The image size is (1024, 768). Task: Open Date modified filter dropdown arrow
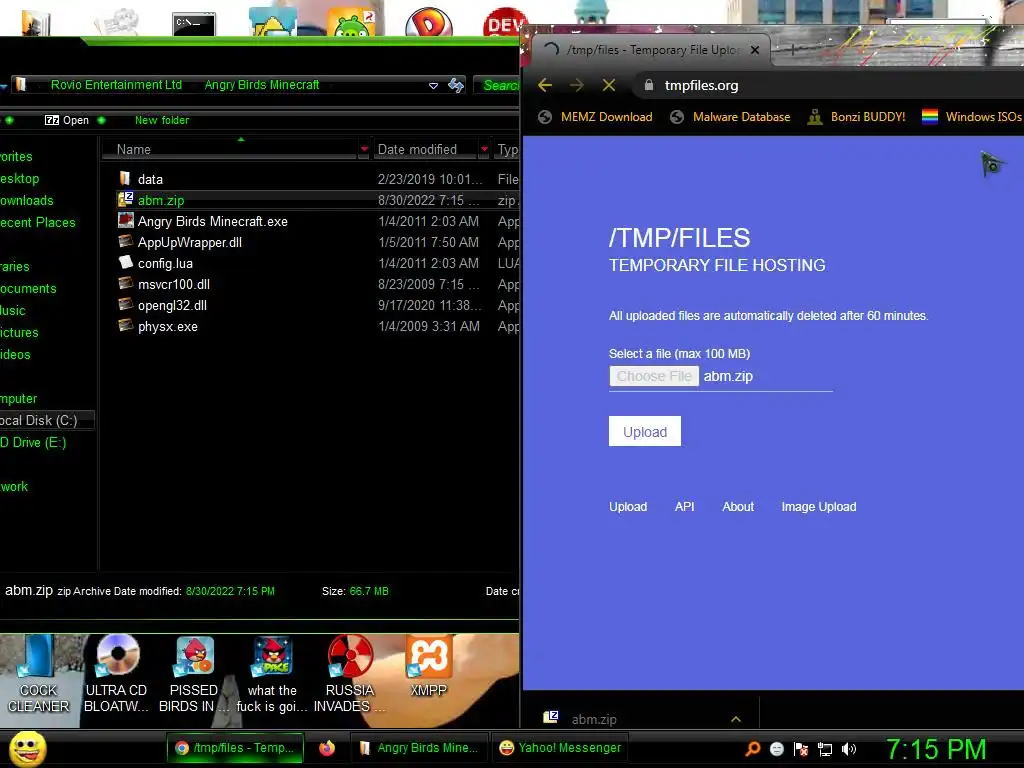[484, 150]
